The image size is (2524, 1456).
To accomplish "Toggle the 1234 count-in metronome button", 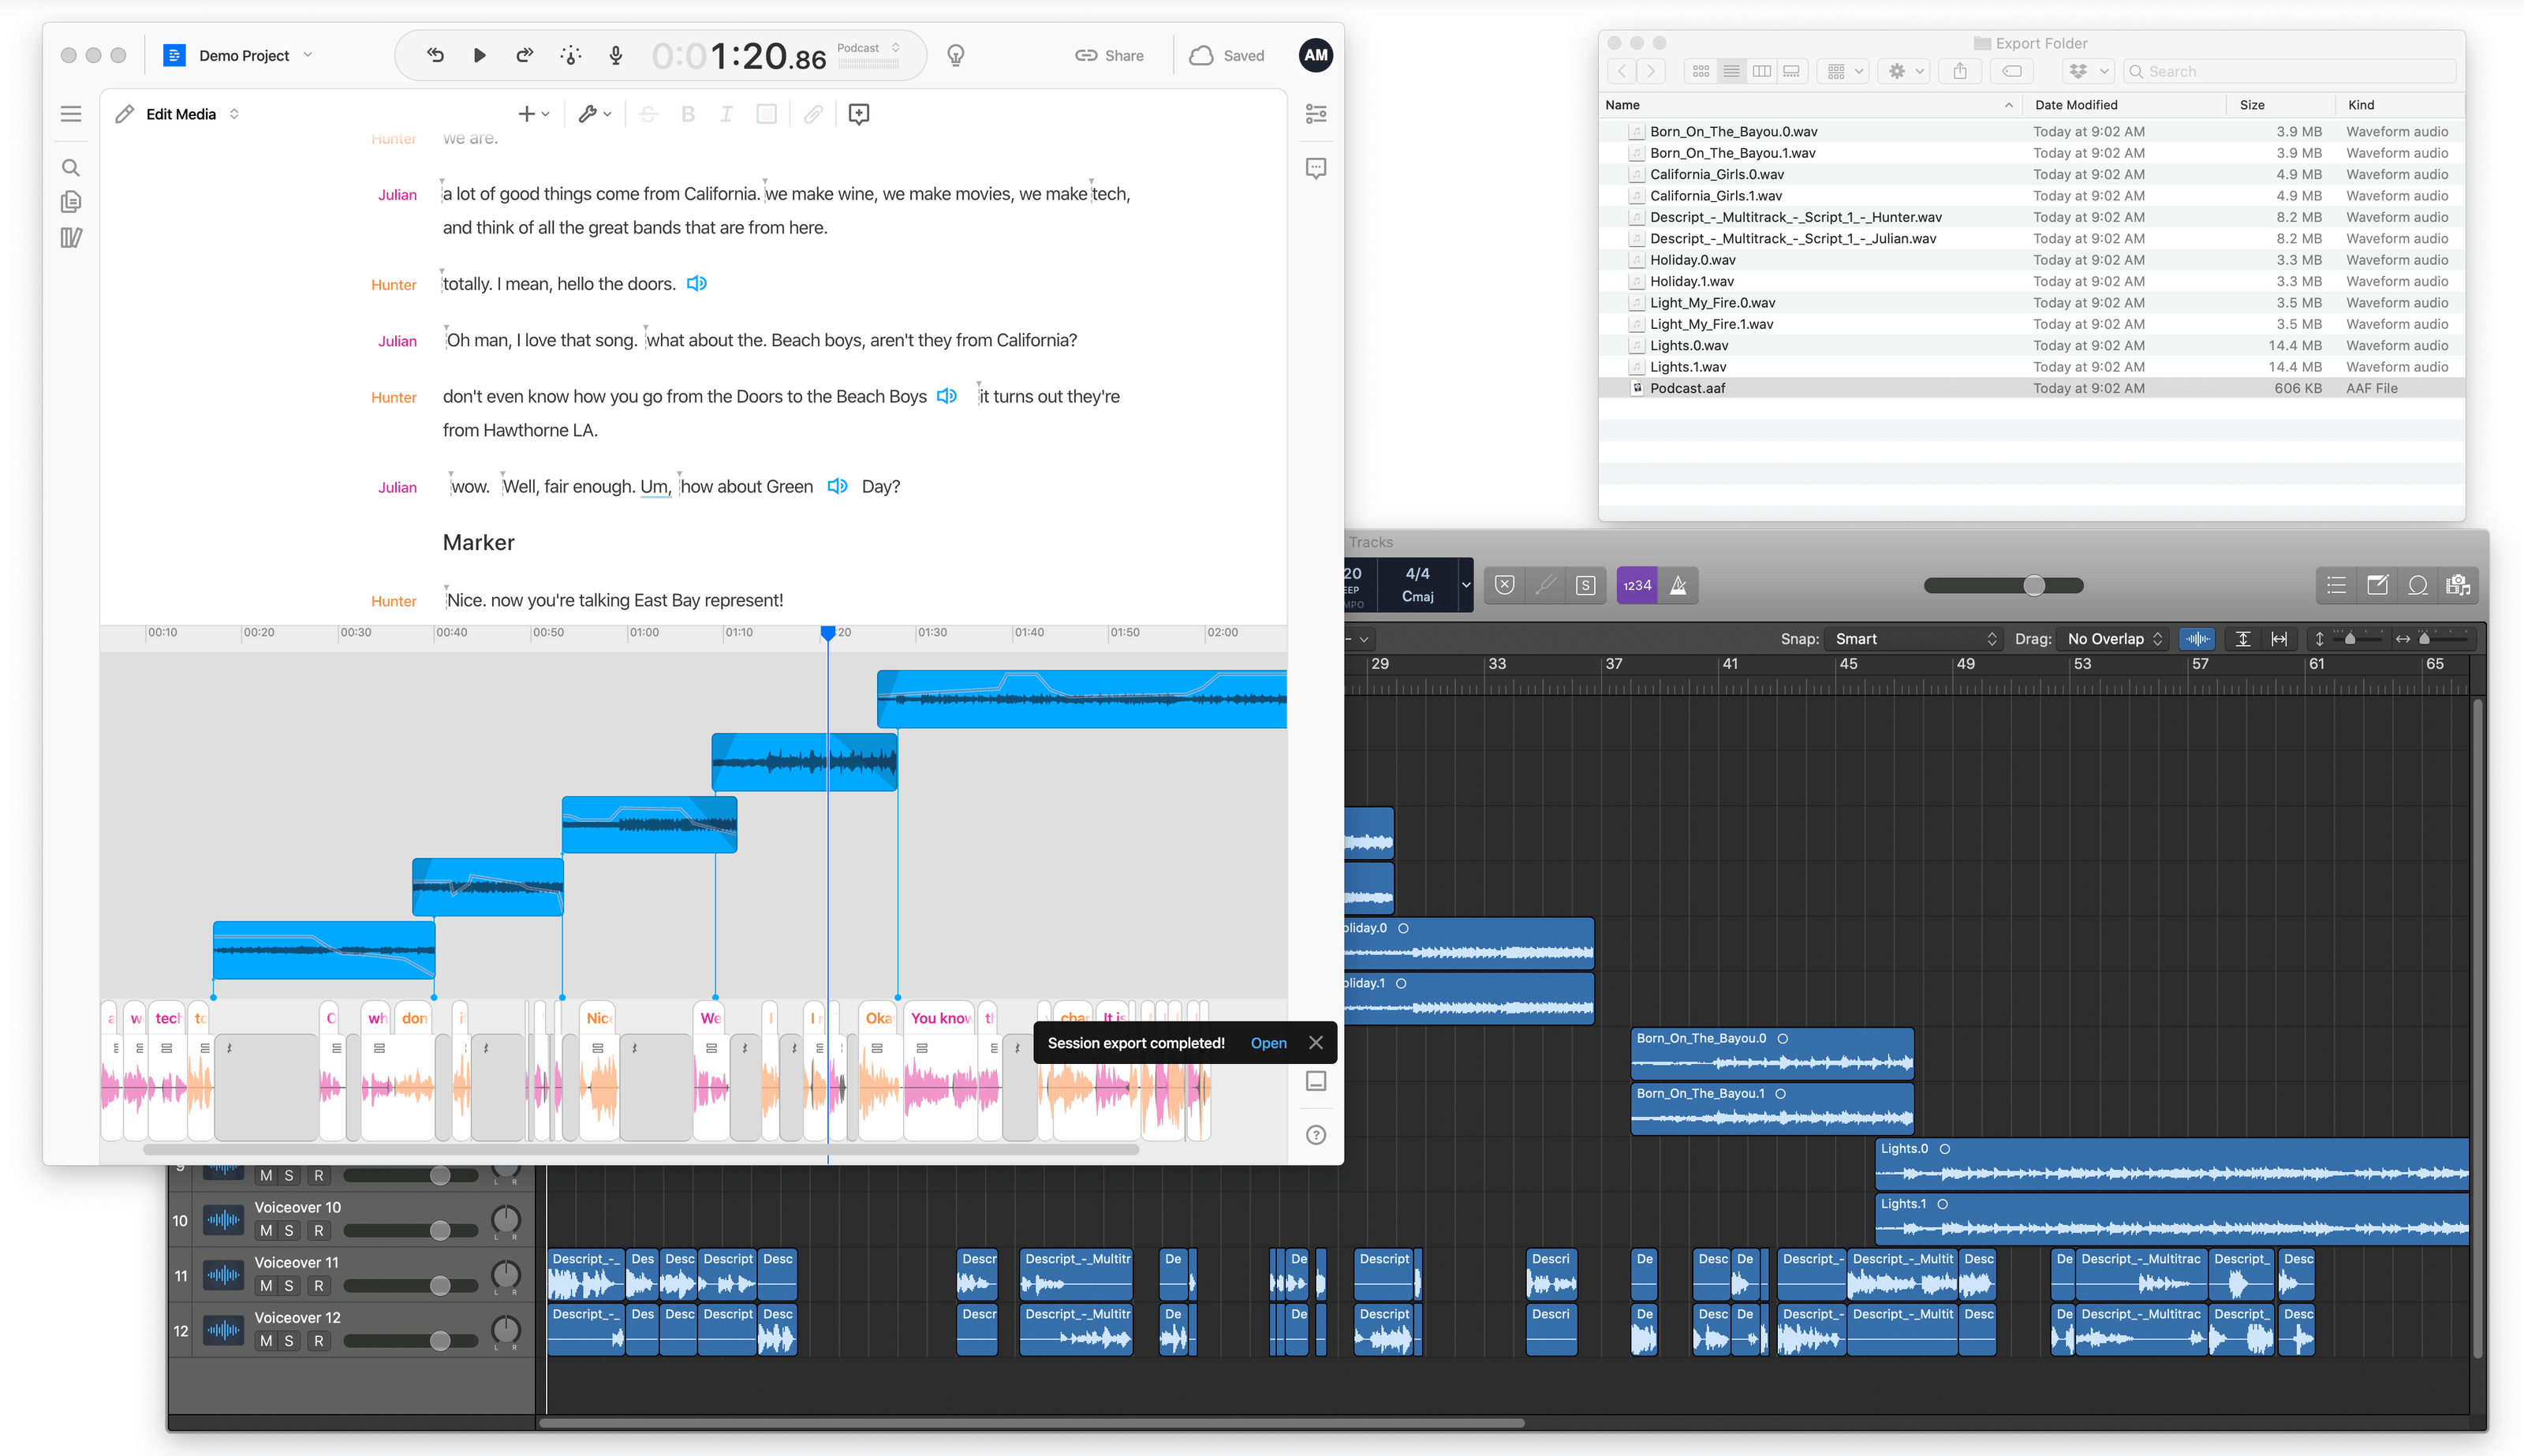I will [1636, 585].
